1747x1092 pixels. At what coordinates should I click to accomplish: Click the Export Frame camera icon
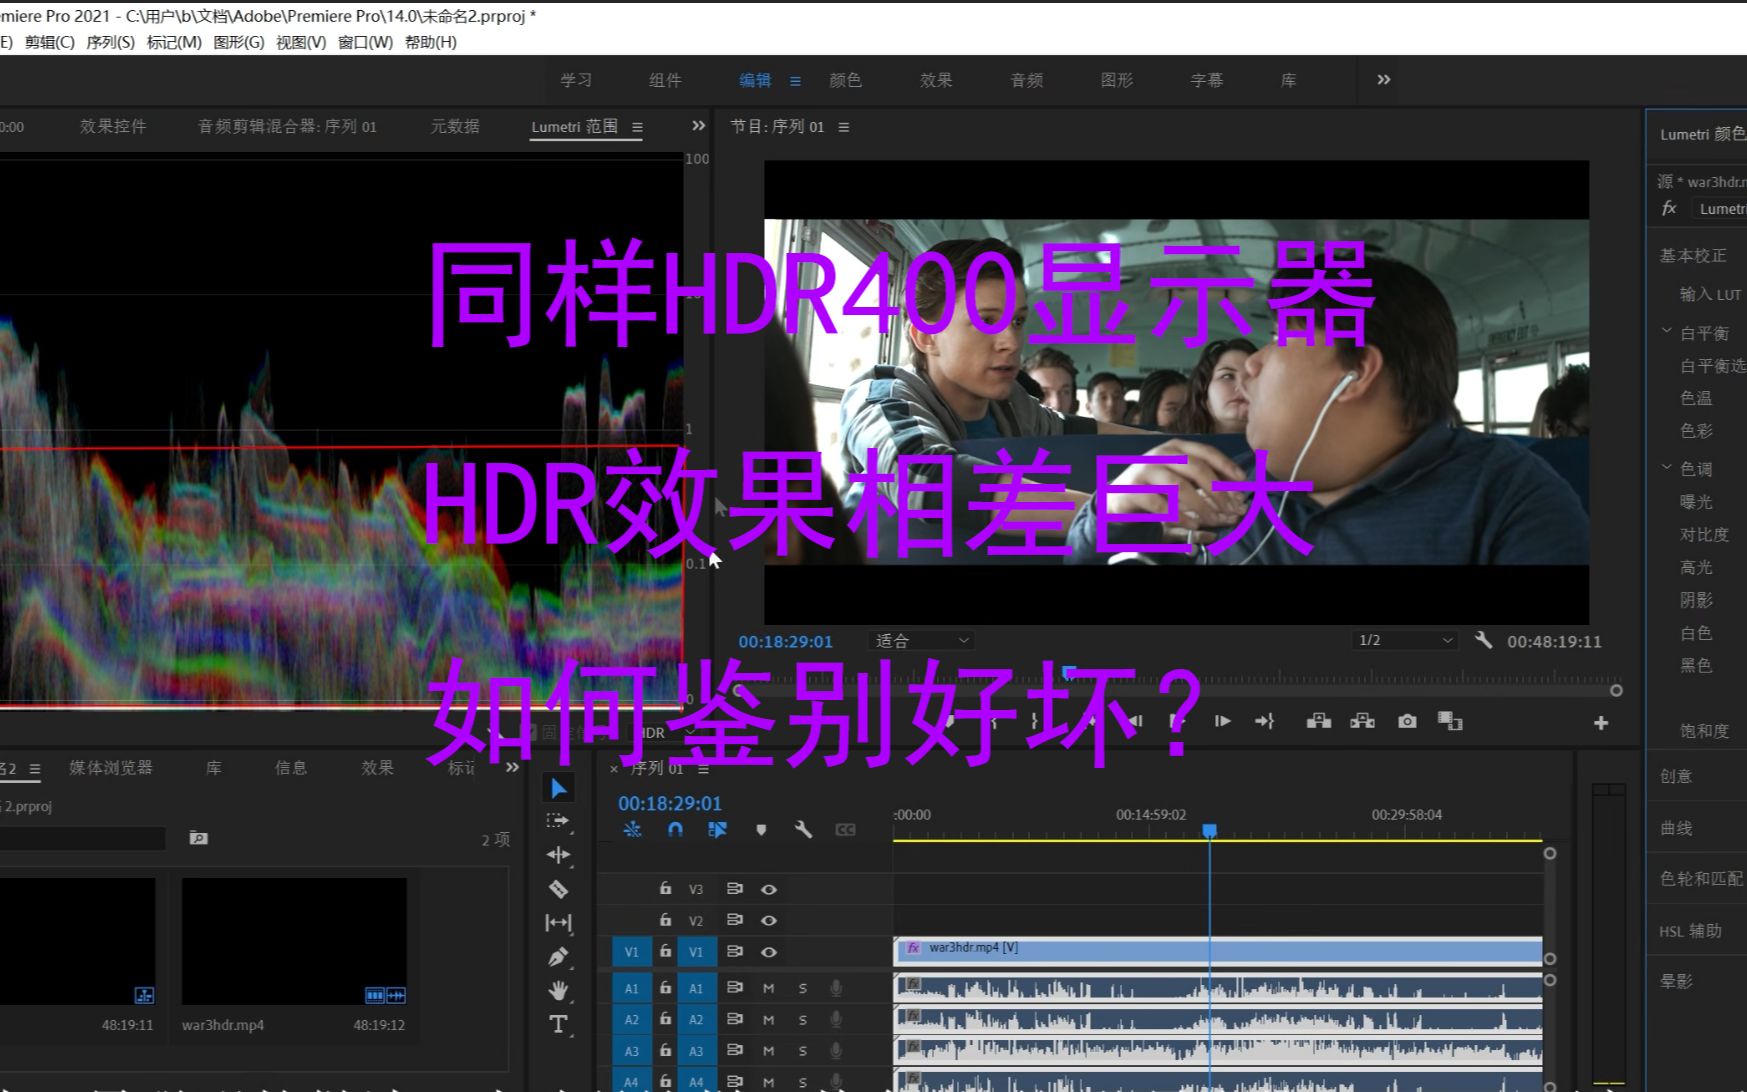click(1406, 720)
